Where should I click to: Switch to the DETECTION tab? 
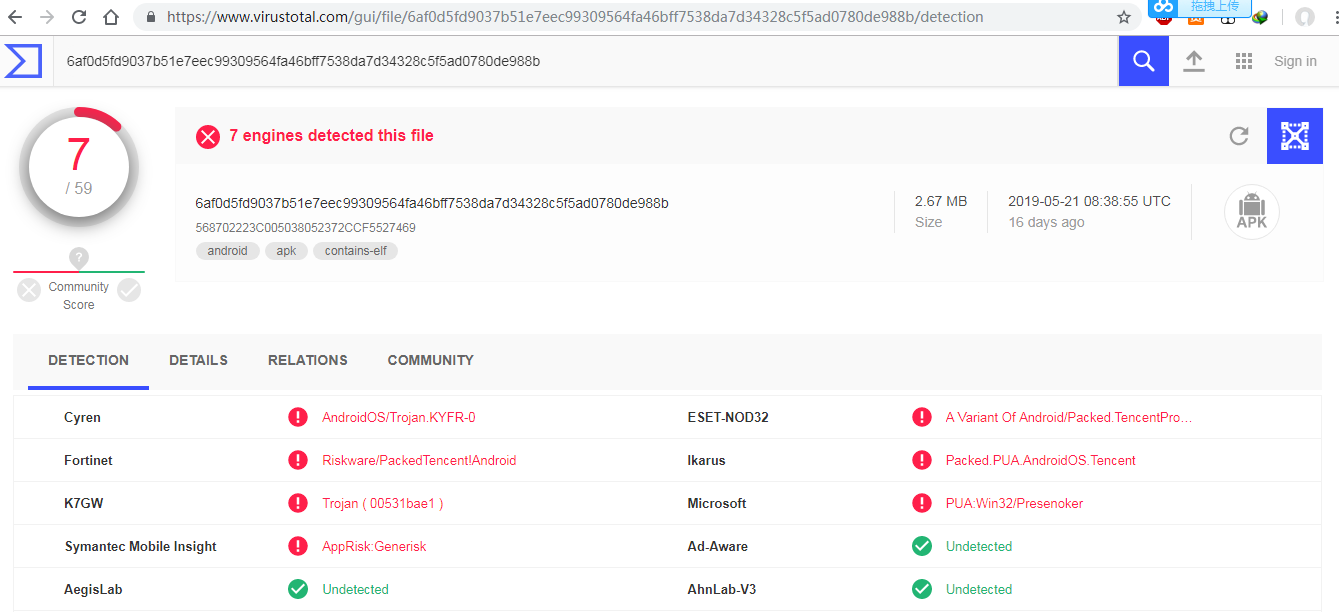point(88,361)
